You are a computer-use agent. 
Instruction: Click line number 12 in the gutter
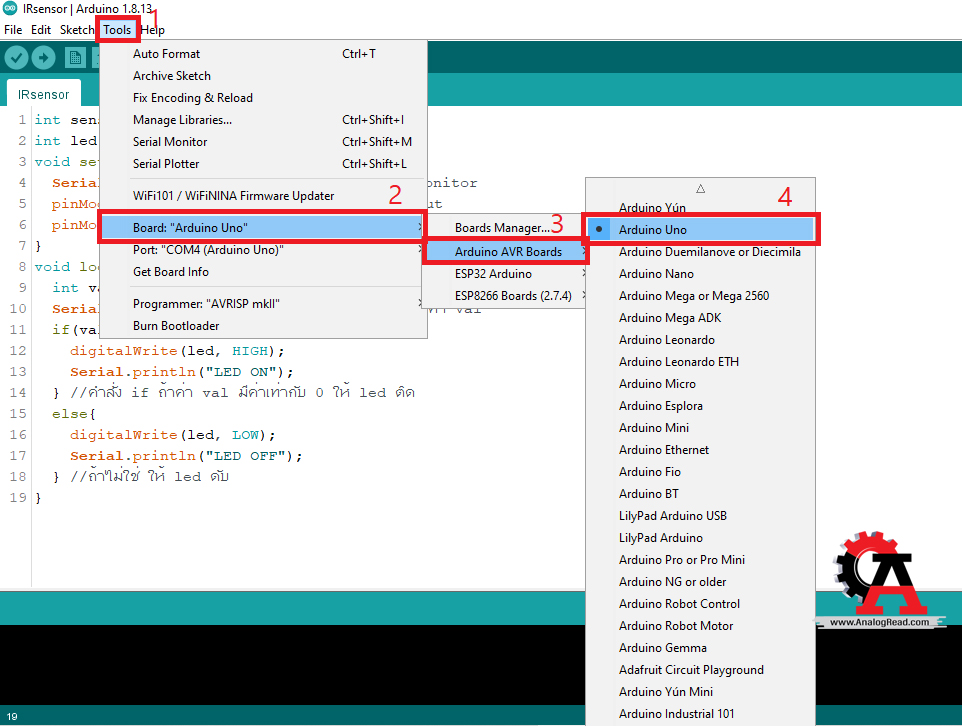click(x=18, y=351)
